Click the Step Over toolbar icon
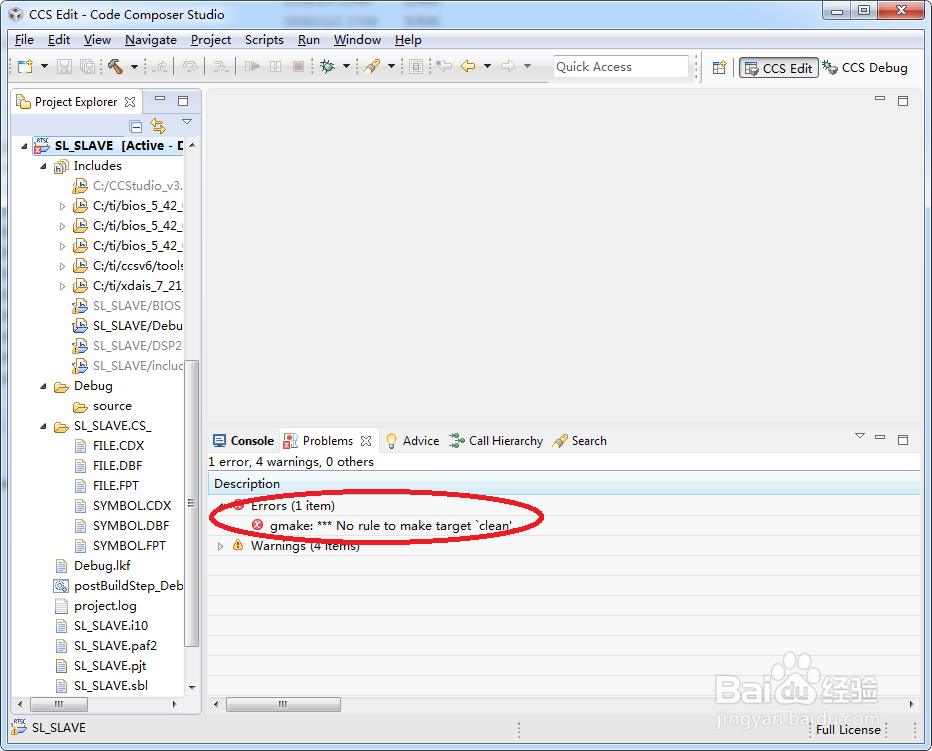The width and height of the screenshot is (932, 751). (190, 66)
